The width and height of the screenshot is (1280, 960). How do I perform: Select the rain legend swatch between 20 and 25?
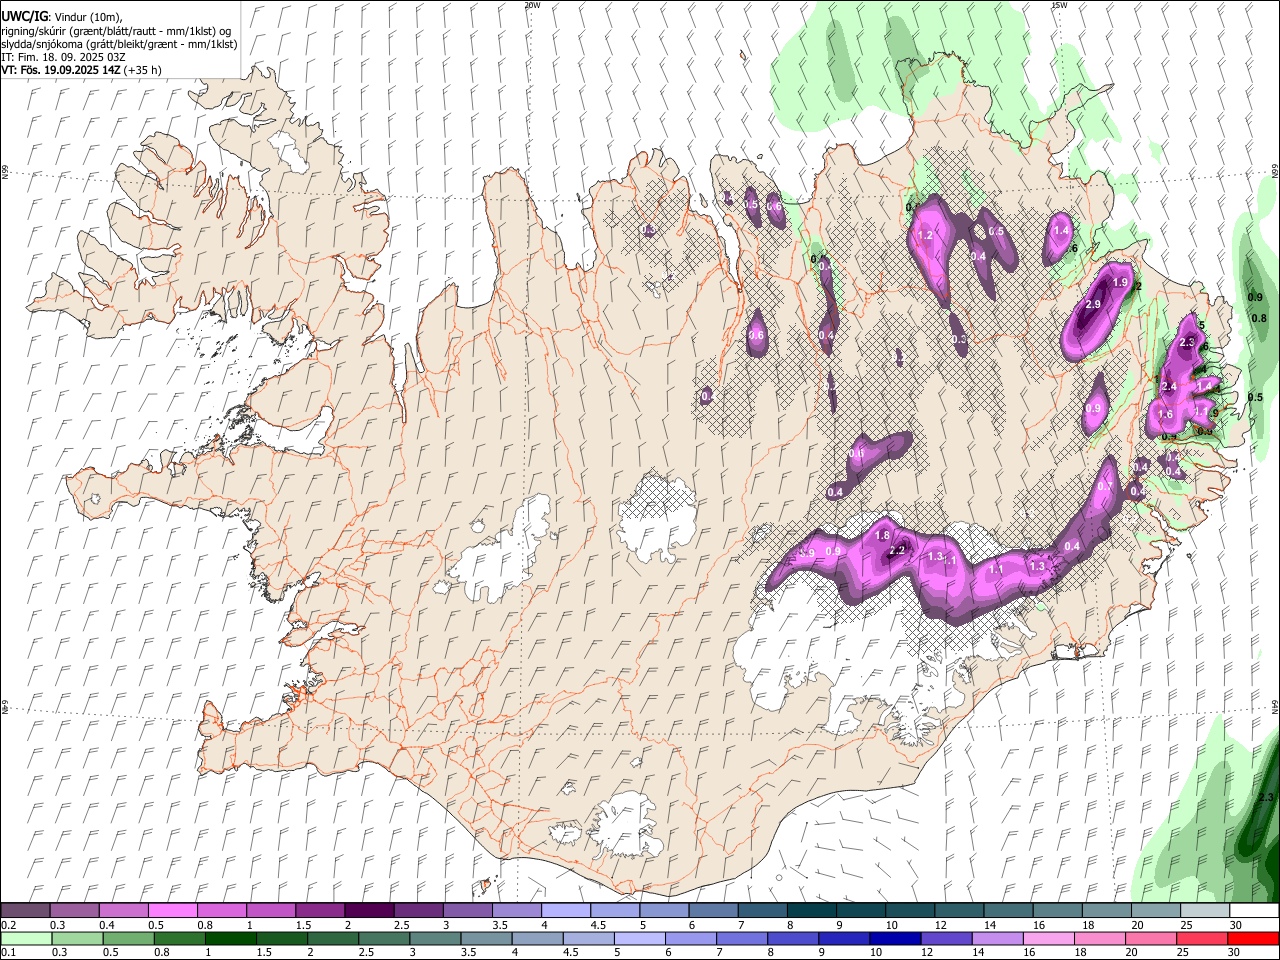pyautogui.click(x=1151, y=938)
